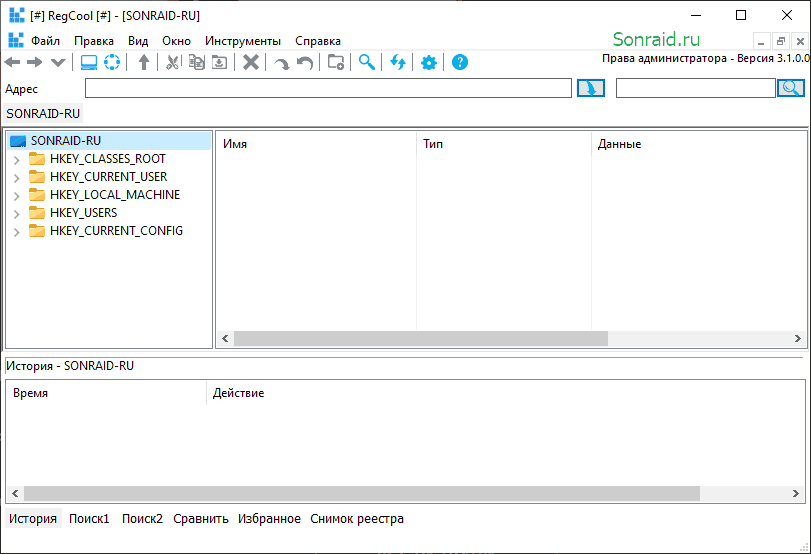Click the quick search magnifier button
Image resolution: width=811 pixels, height=554 pixels.
[791, 88]
